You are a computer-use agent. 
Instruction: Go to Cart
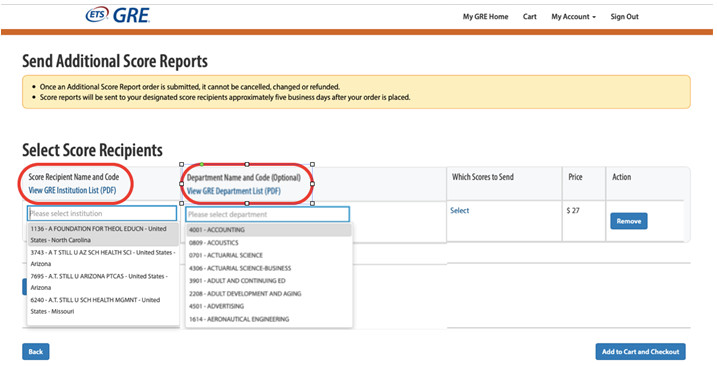530,16
